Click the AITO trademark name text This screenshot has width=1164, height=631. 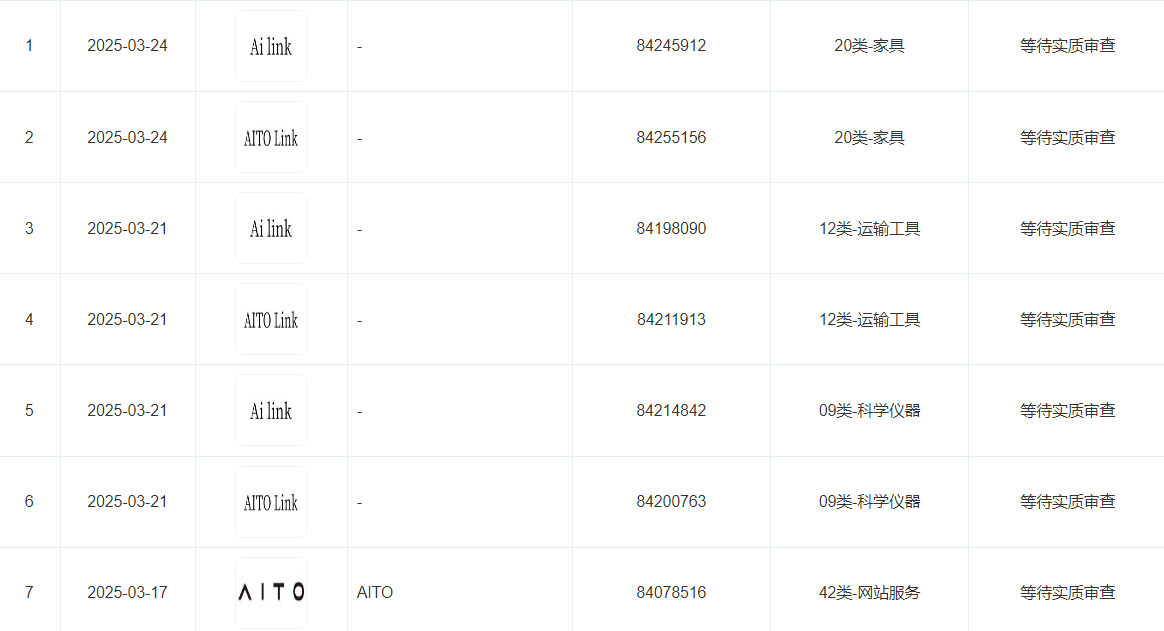pyautogui.click(x=375, y=592)
